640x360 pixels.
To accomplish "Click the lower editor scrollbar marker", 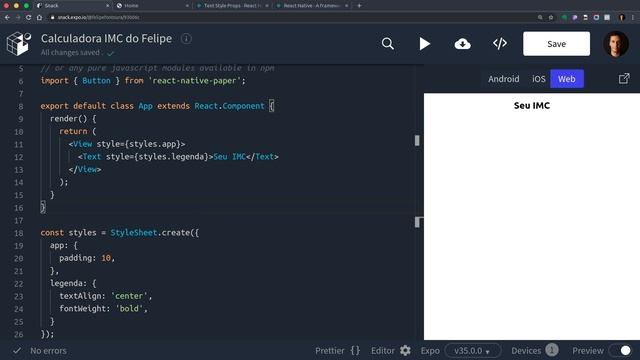I will pos(417,222).
